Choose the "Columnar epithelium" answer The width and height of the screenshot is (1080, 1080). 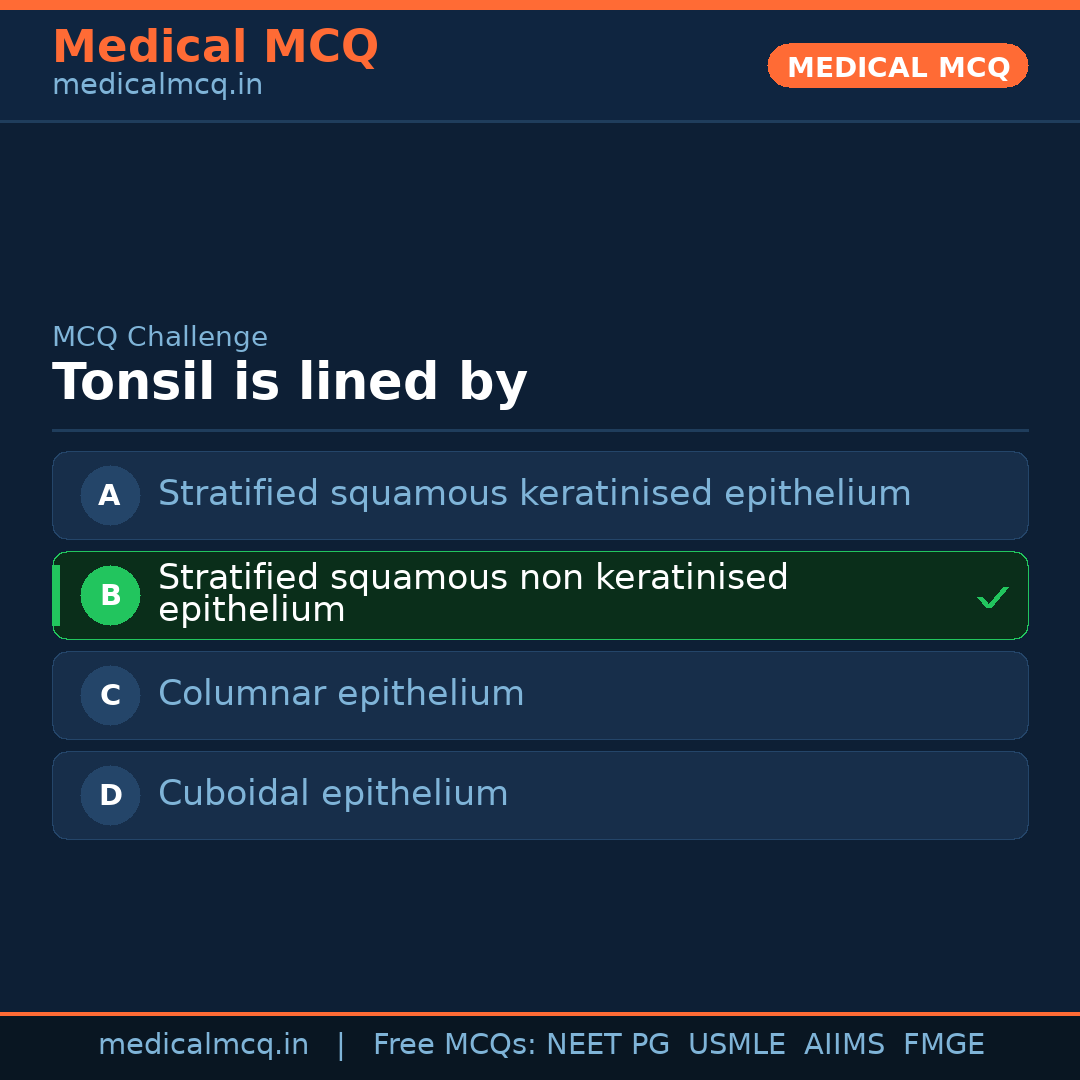pos(341,694)
